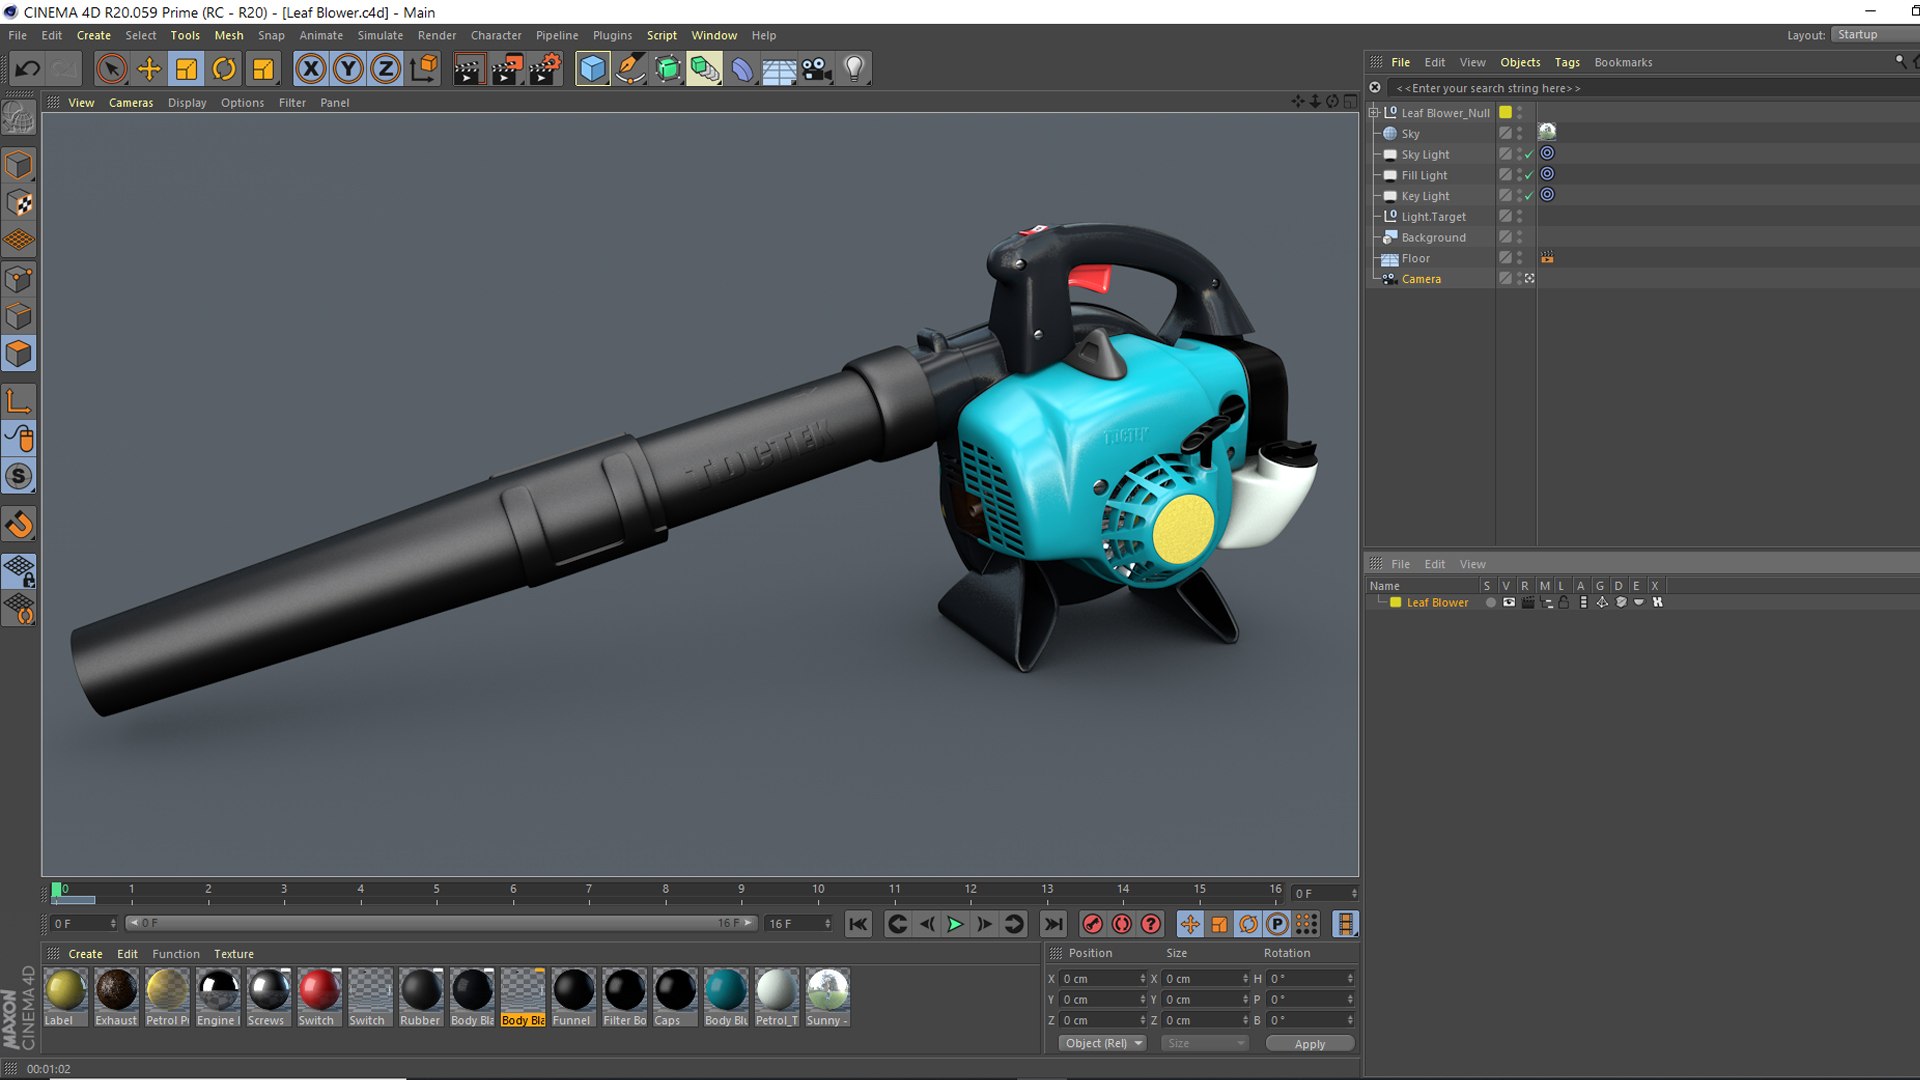Select Points mode icon in left toolbar
Screen dimensions: 1920x1080
(x=19, y=278)
